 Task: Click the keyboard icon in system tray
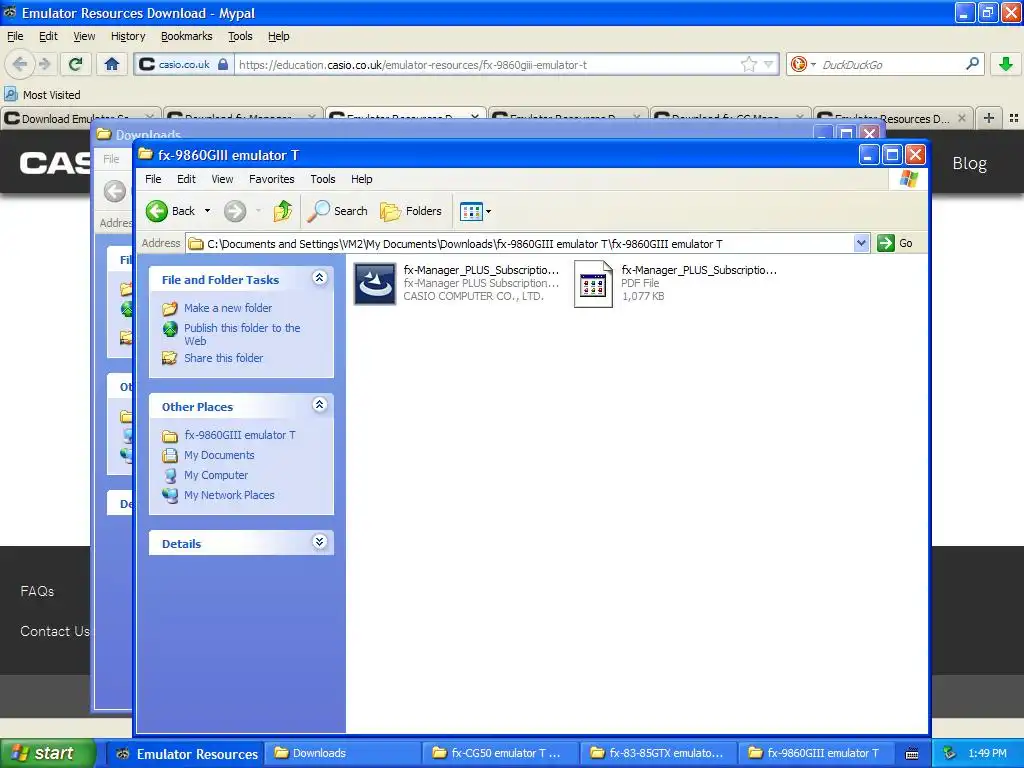[x=912, y=754]
